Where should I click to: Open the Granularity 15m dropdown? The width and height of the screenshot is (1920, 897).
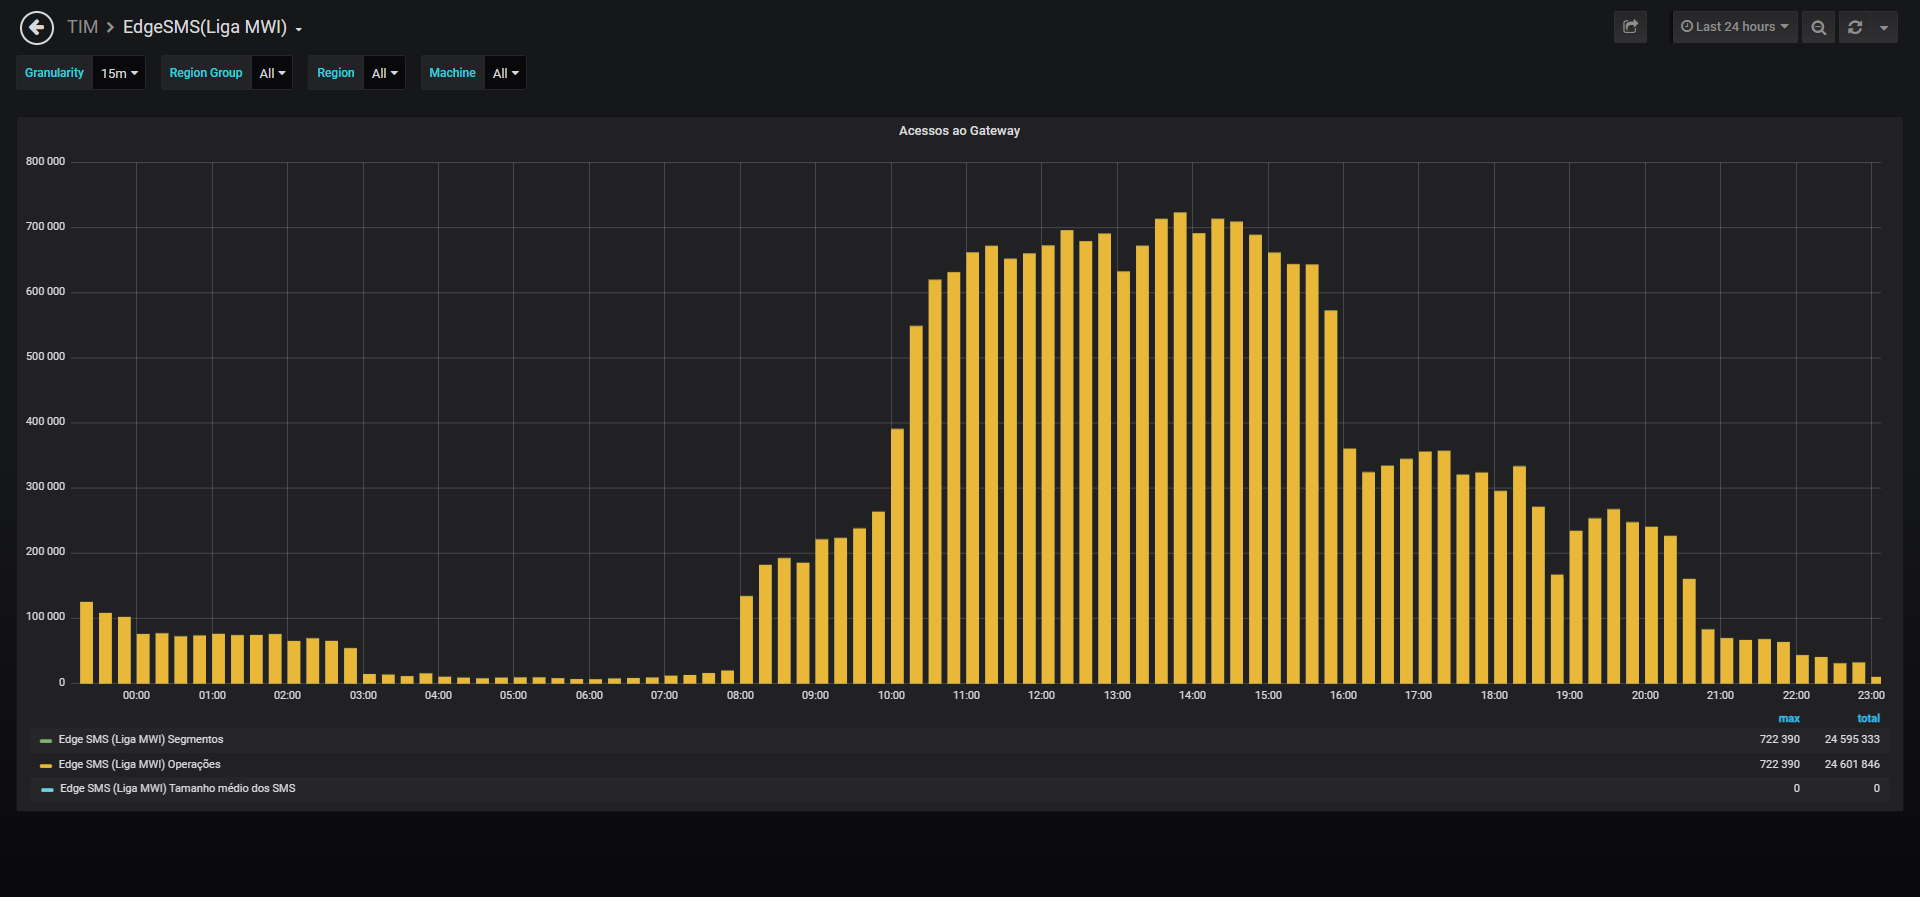coord(120,73)
